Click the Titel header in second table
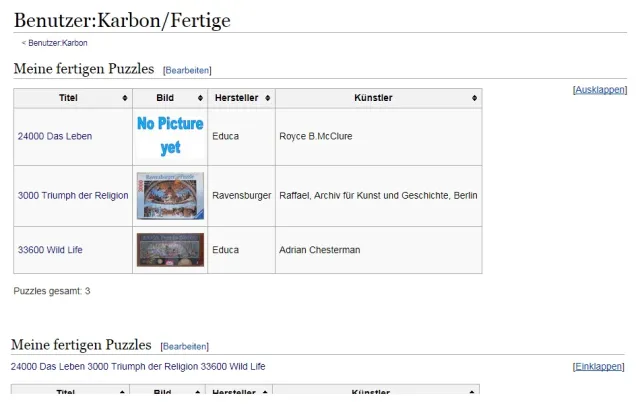640x404 pixels. [x=70, y=390]
